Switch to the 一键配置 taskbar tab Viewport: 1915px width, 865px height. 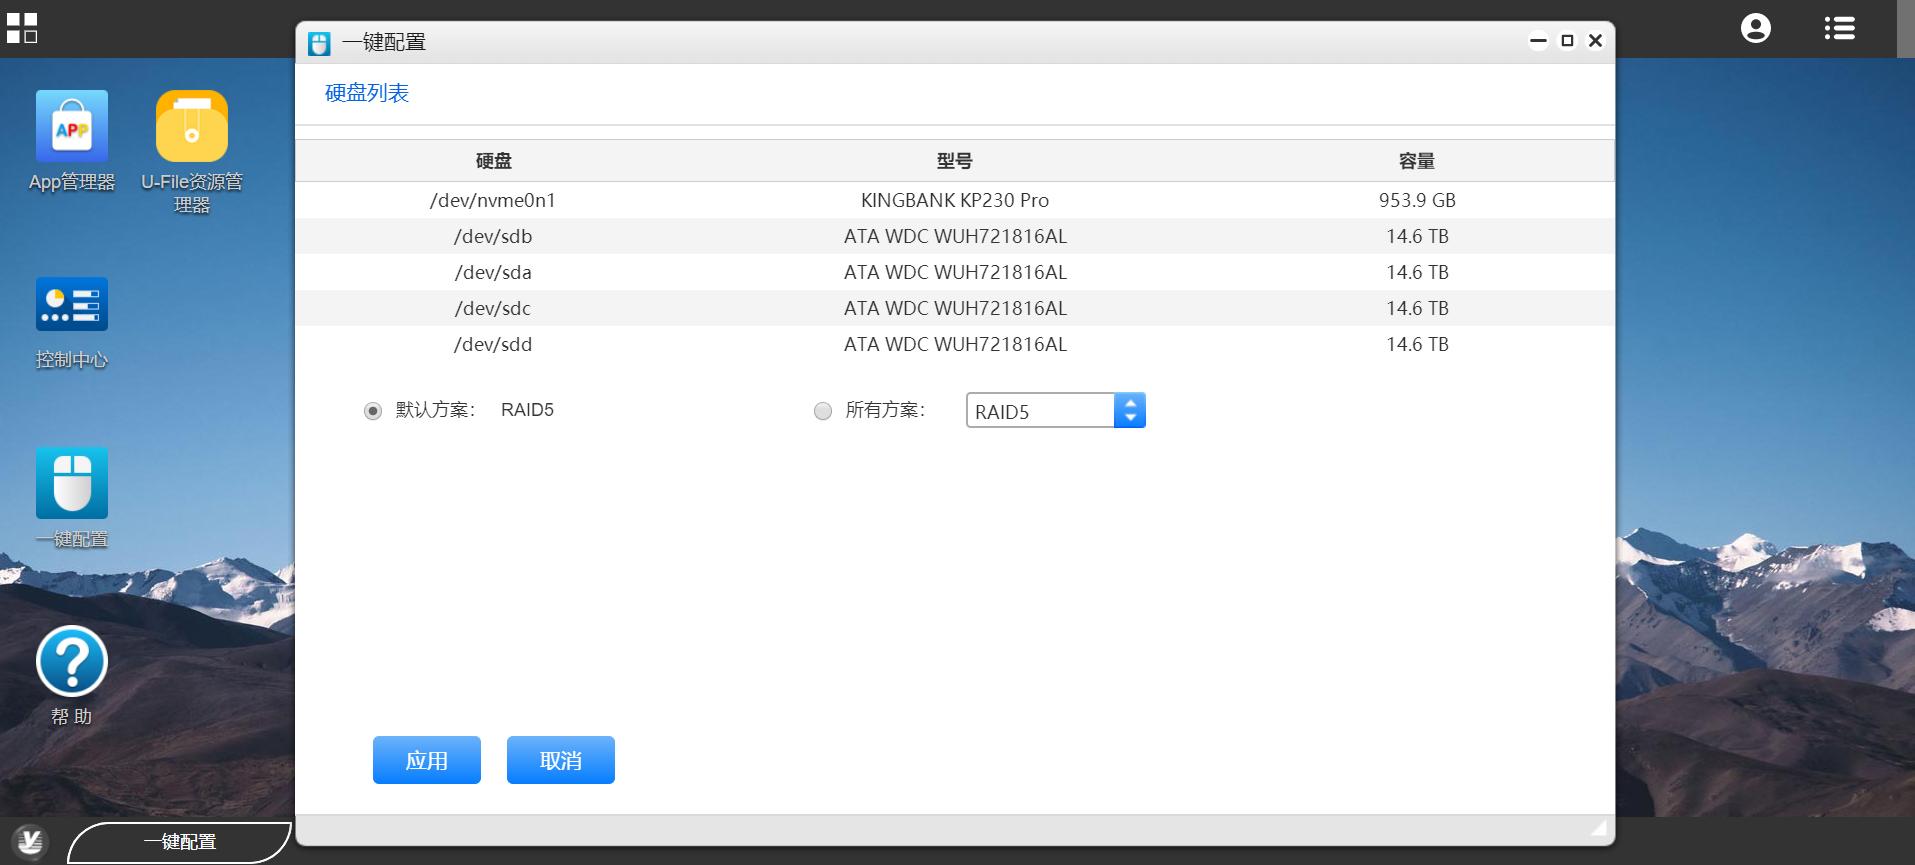point(180,842)
